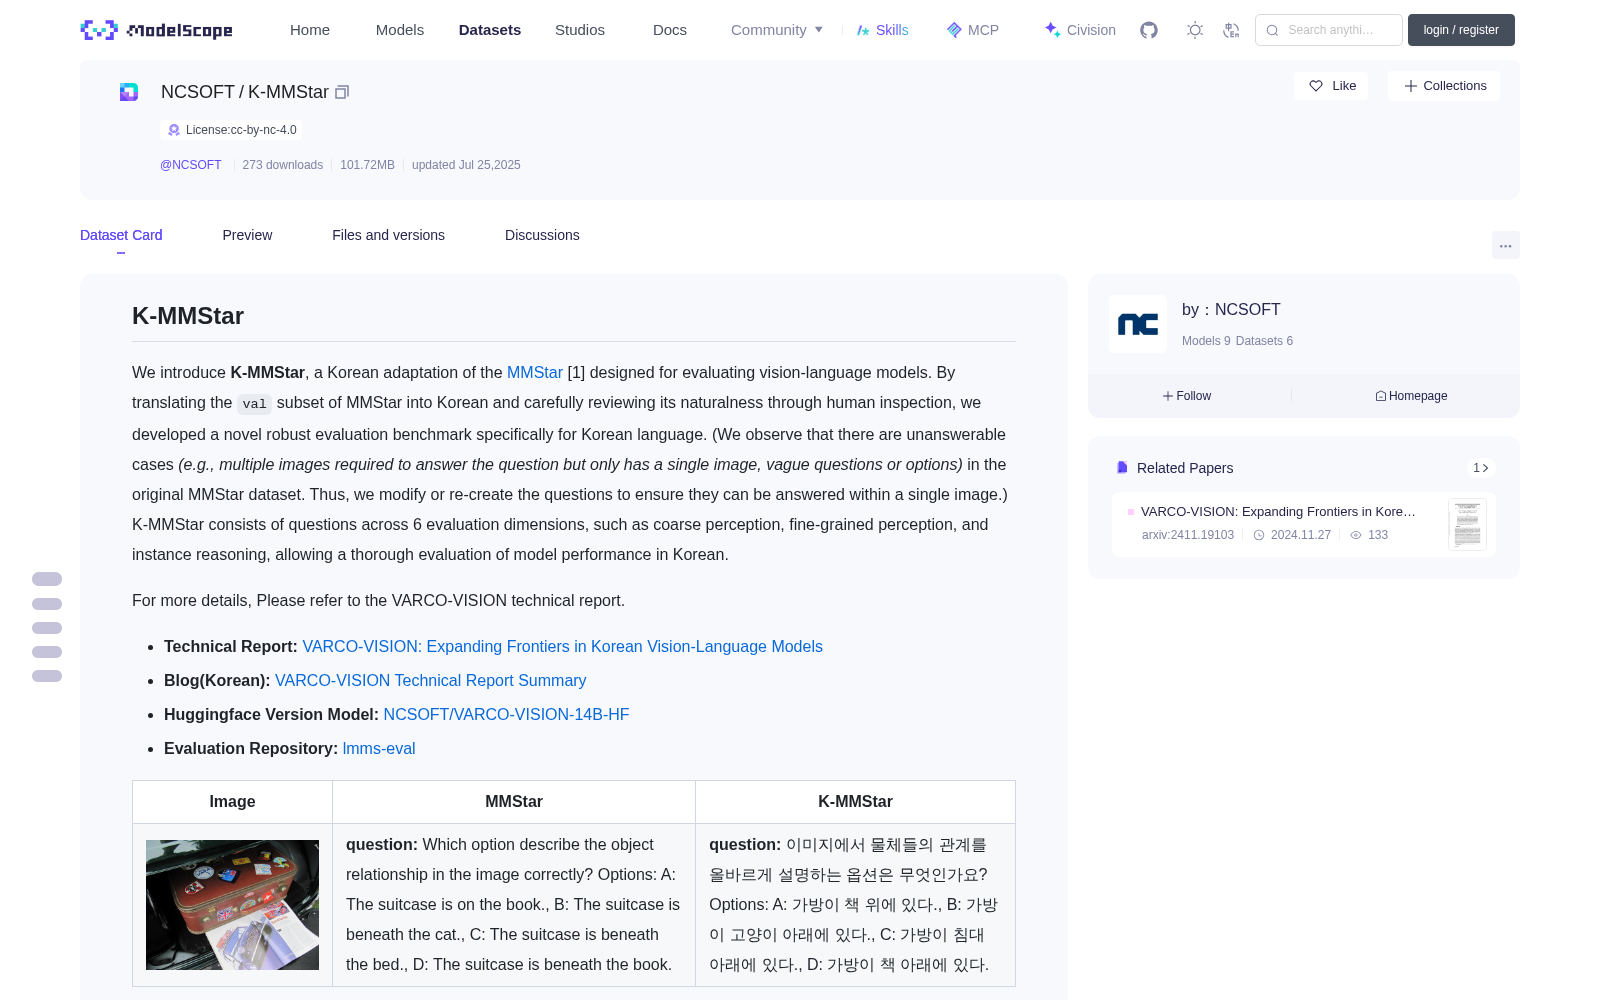Switch to Files and versions tab

pos(388,235)
